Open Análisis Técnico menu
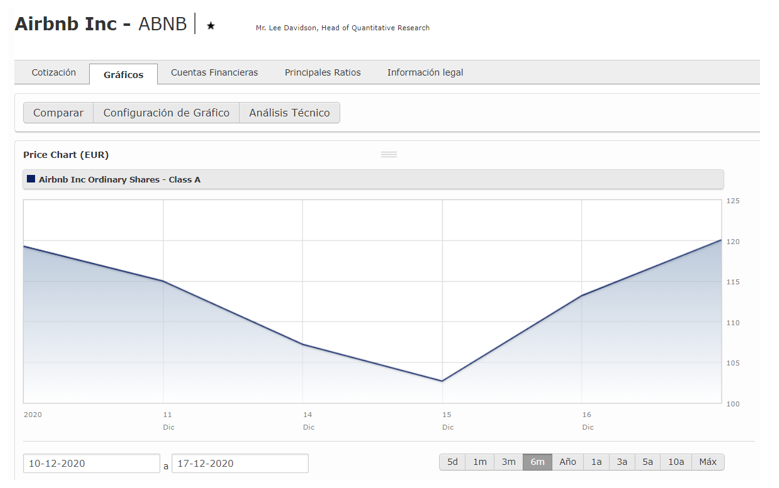This screenshot has height=488, width=779. click(x=289, y=113)
